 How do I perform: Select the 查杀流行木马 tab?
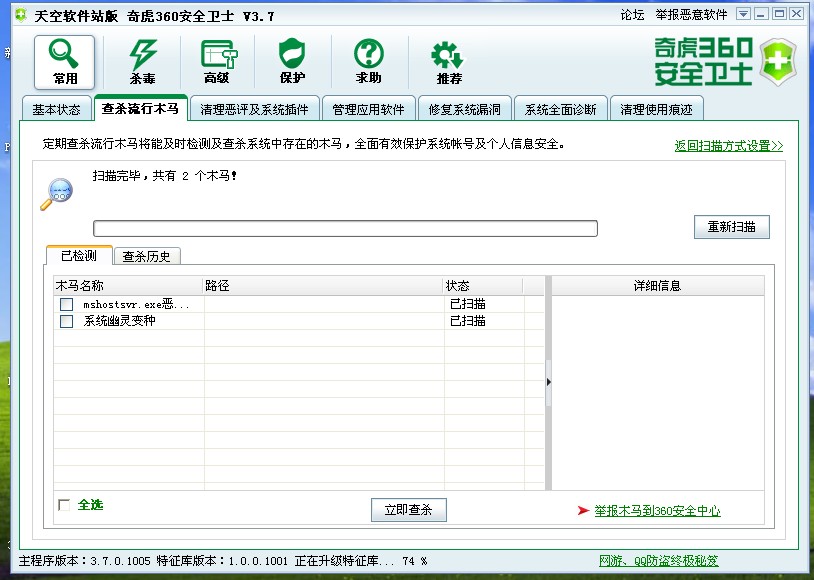click(x=140, y=108)
